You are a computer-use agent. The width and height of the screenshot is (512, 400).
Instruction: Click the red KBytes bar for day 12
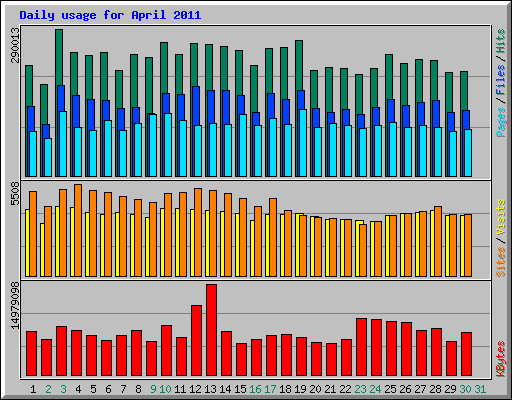(x=196, y=340)
